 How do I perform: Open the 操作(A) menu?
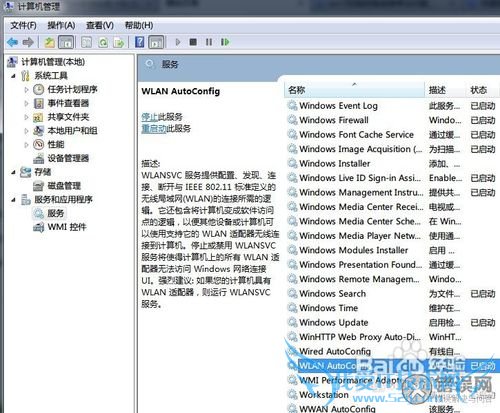click(x=61, y=25)
